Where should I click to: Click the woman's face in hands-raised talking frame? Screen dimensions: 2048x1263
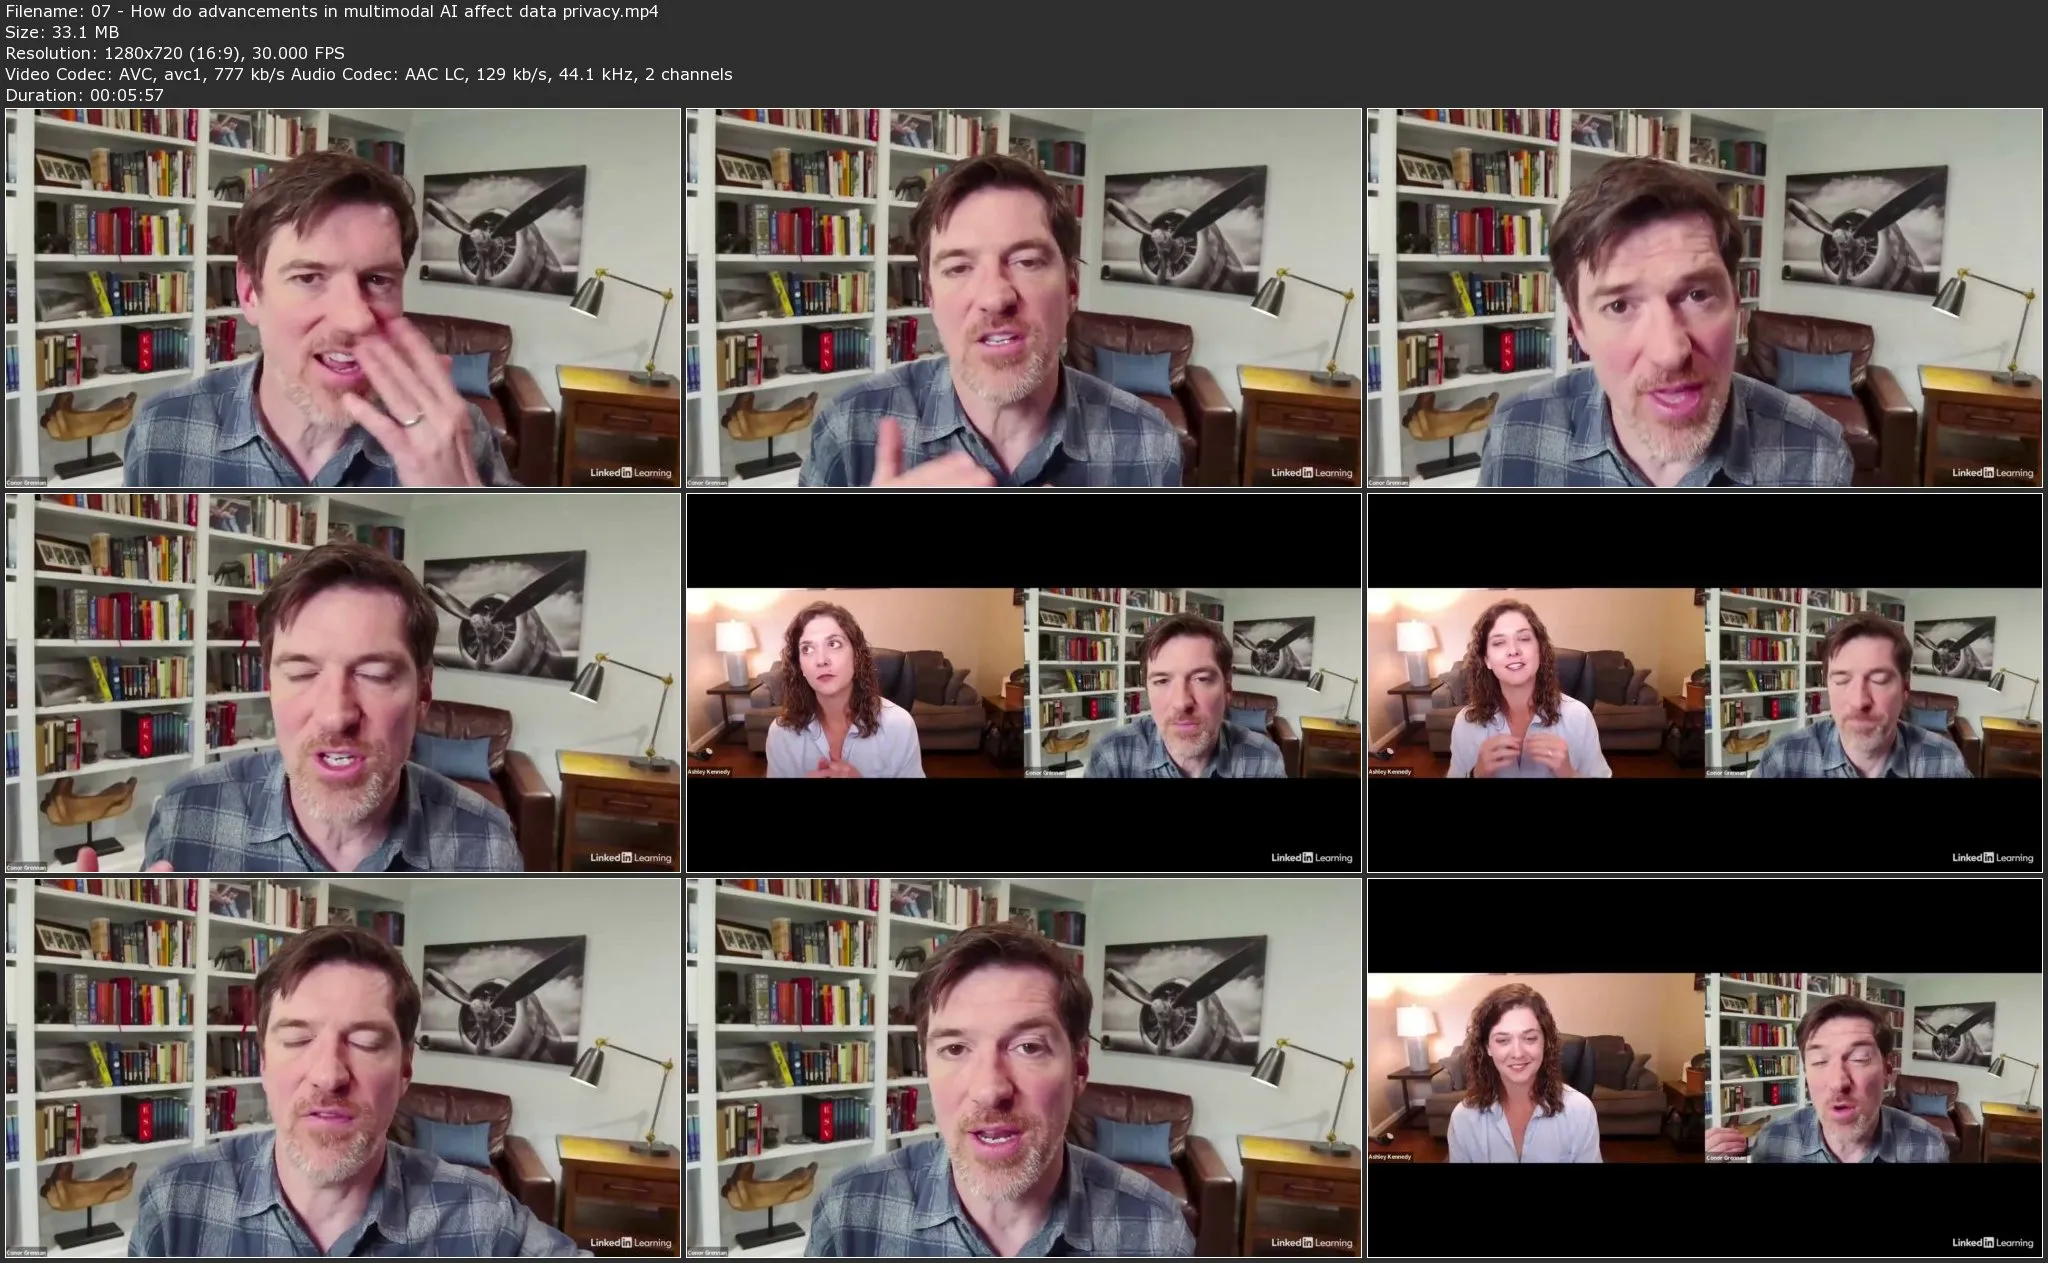pyautogui.click(x=1512, y=651)
